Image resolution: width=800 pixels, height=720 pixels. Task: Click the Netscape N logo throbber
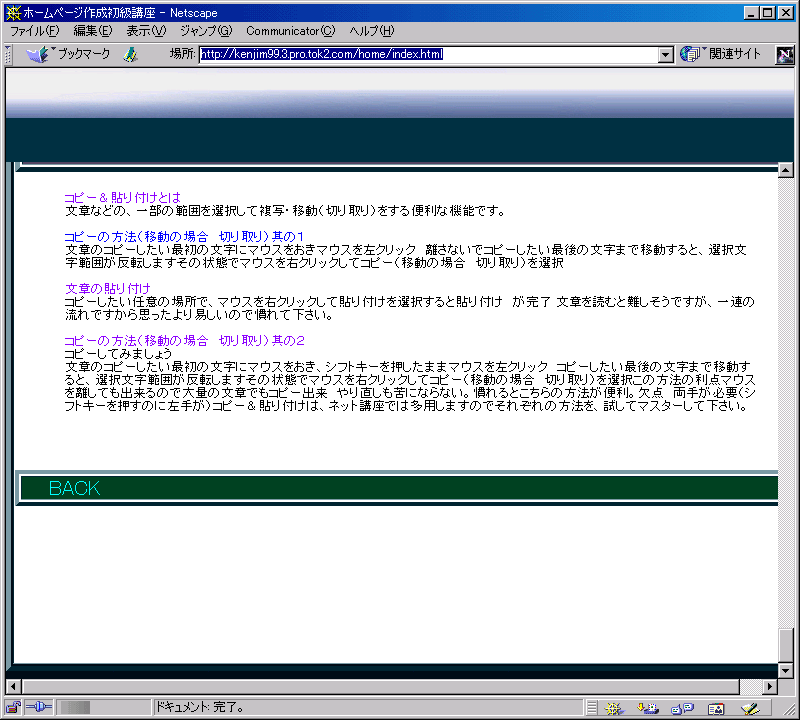(785, 55)
